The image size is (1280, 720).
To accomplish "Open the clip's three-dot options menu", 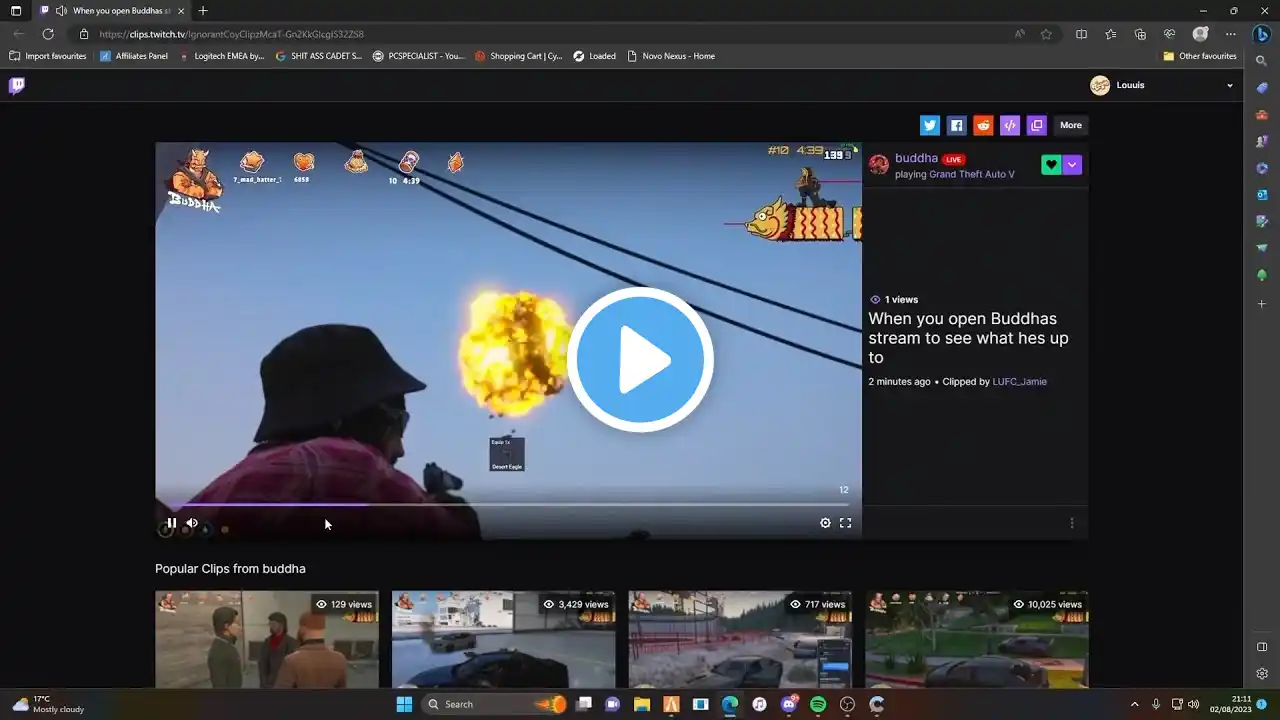I will [x=1072, y=523].
